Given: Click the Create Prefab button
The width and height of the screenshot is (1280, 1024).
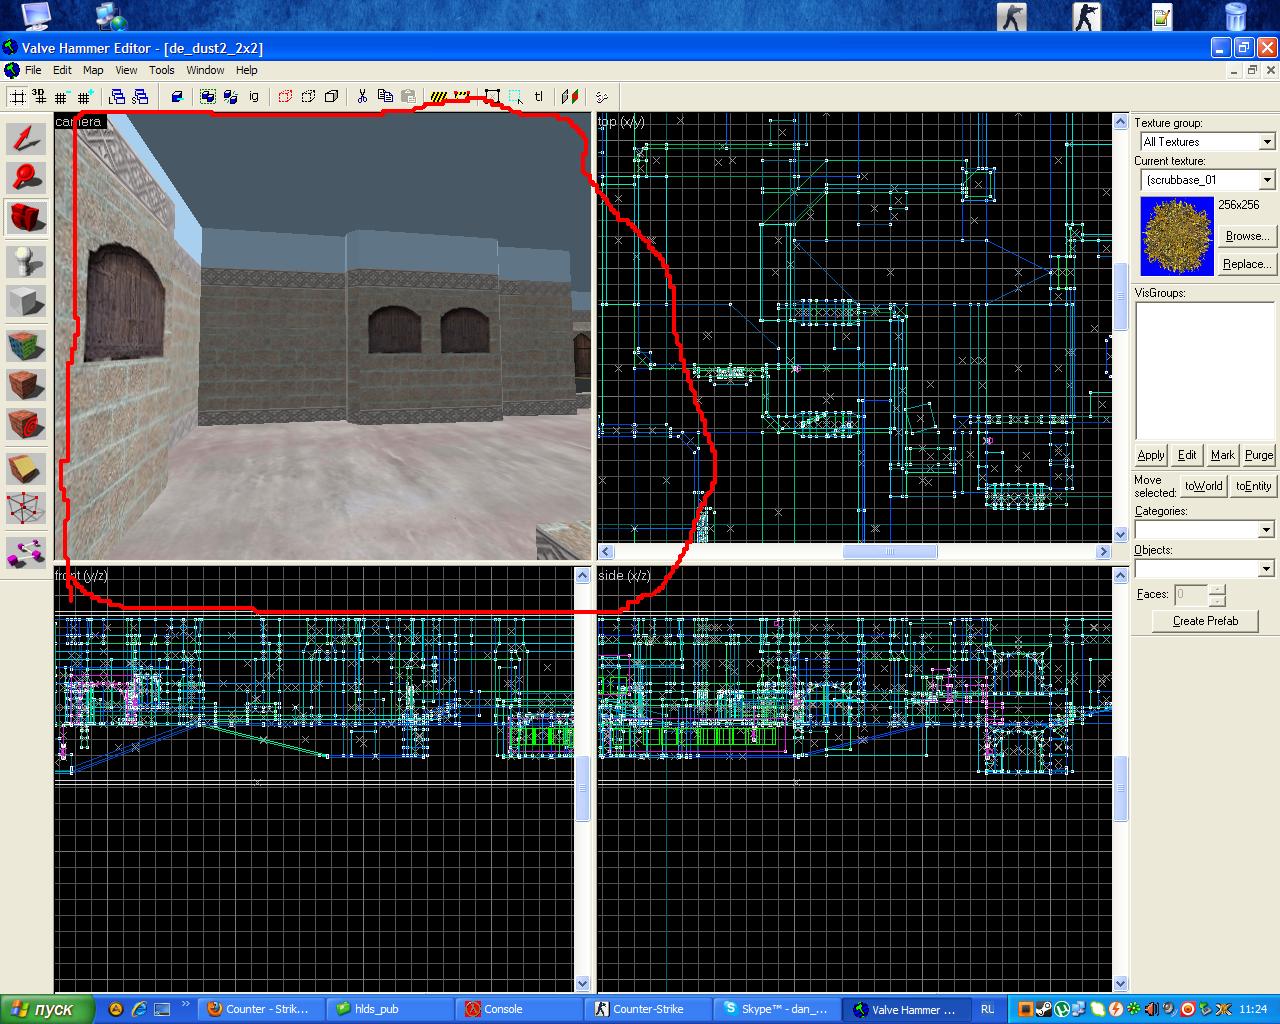Looking at the screenshot, I should click(x=1205, y=621).
